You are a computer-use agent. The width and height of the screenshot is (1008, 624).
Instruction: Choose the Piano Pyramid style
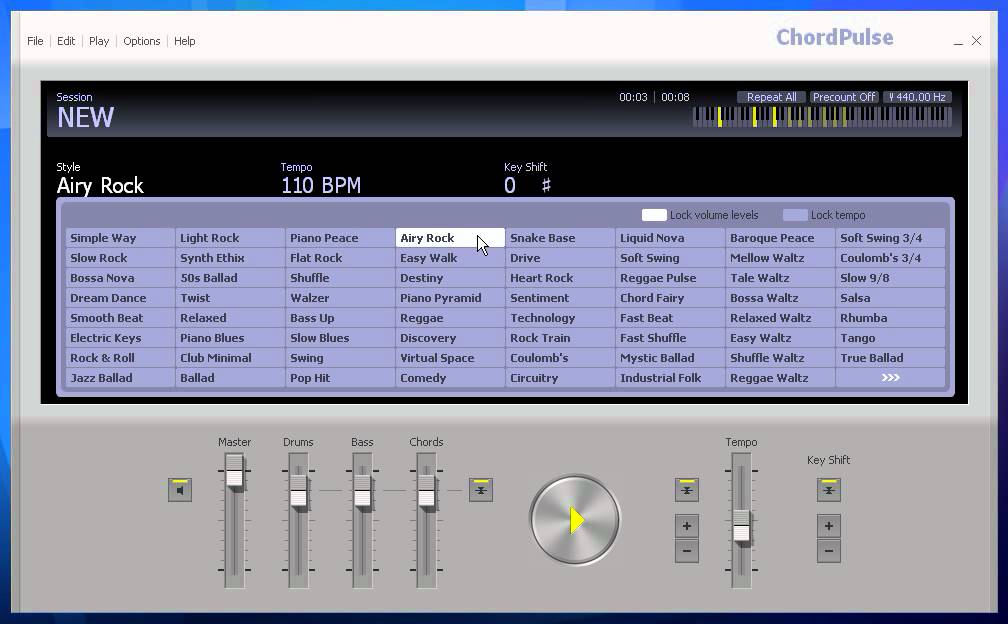click(450, 298)
